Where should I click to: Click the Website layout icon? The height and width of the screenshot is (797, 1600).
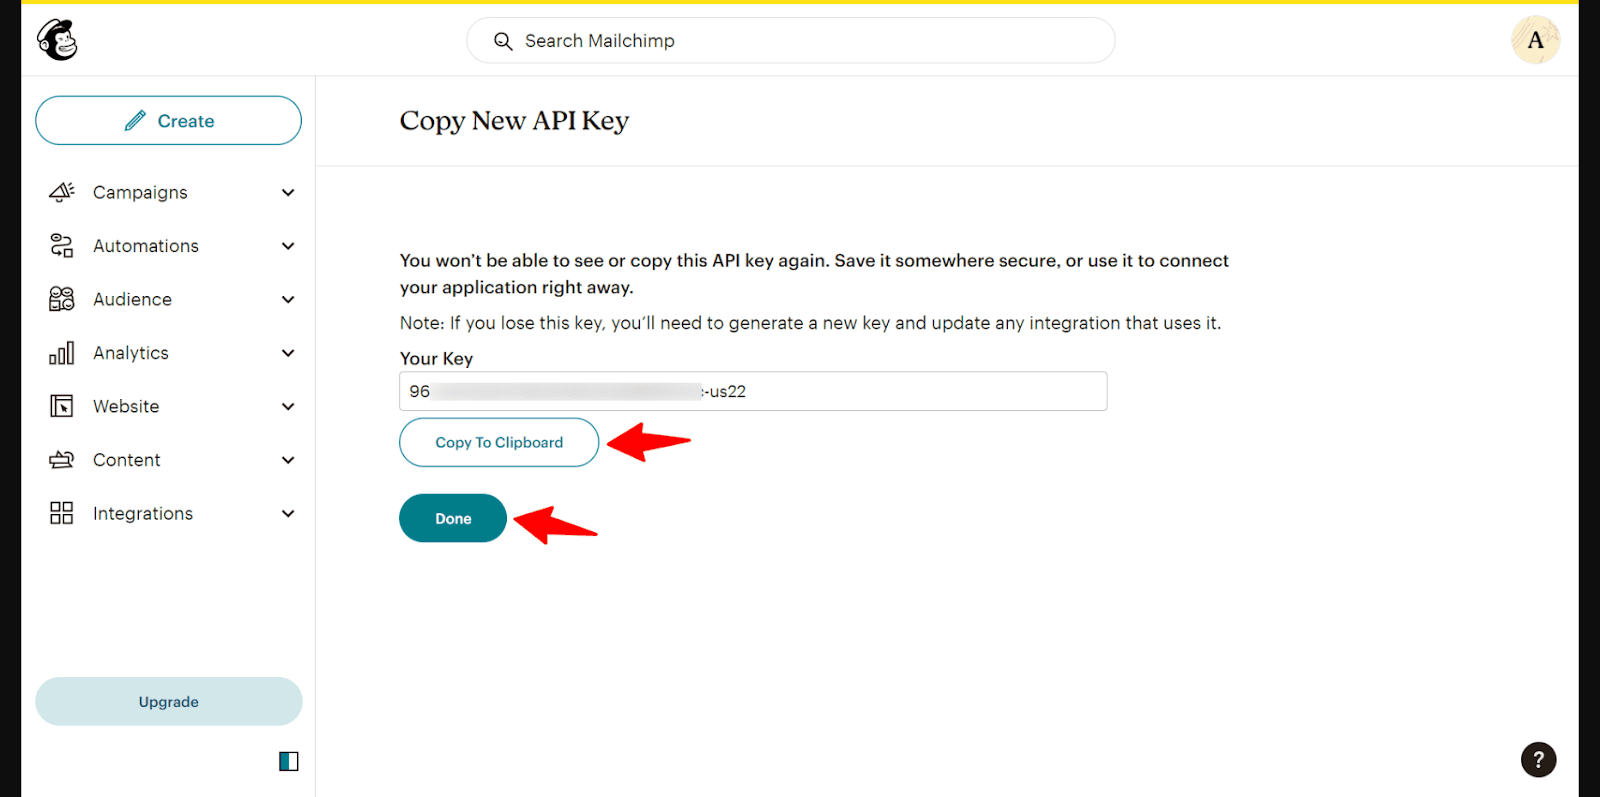click(62, 406)
